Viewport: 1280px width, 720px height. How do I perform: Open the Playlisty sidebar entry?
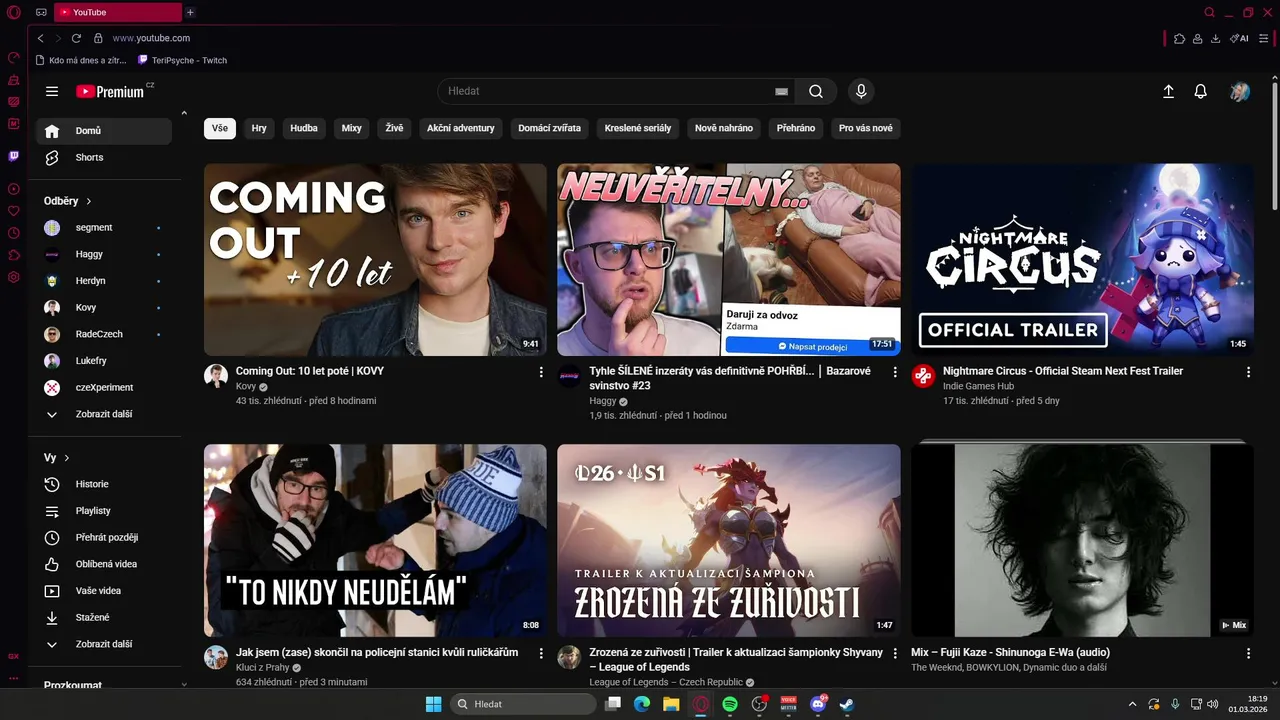click(x=104, y=511)
